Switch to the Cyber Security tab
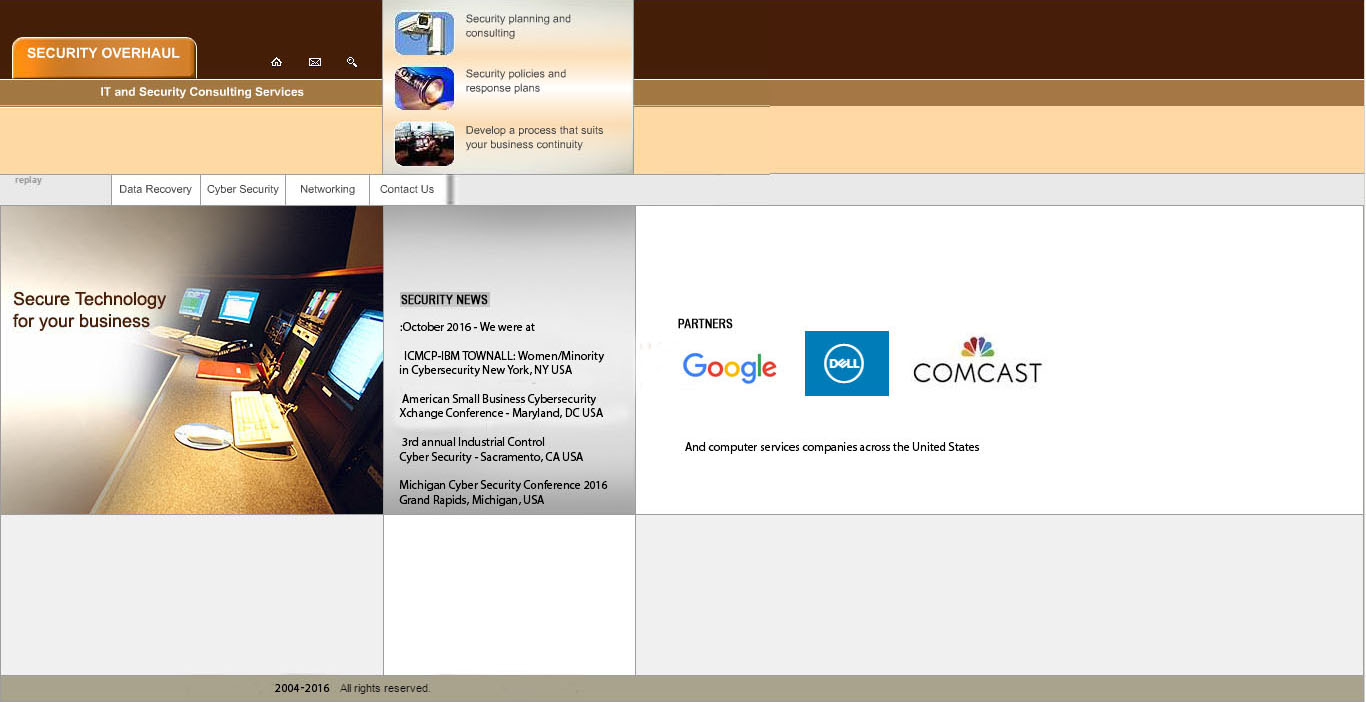The image size is (1366, 702). tap(243, 189)
